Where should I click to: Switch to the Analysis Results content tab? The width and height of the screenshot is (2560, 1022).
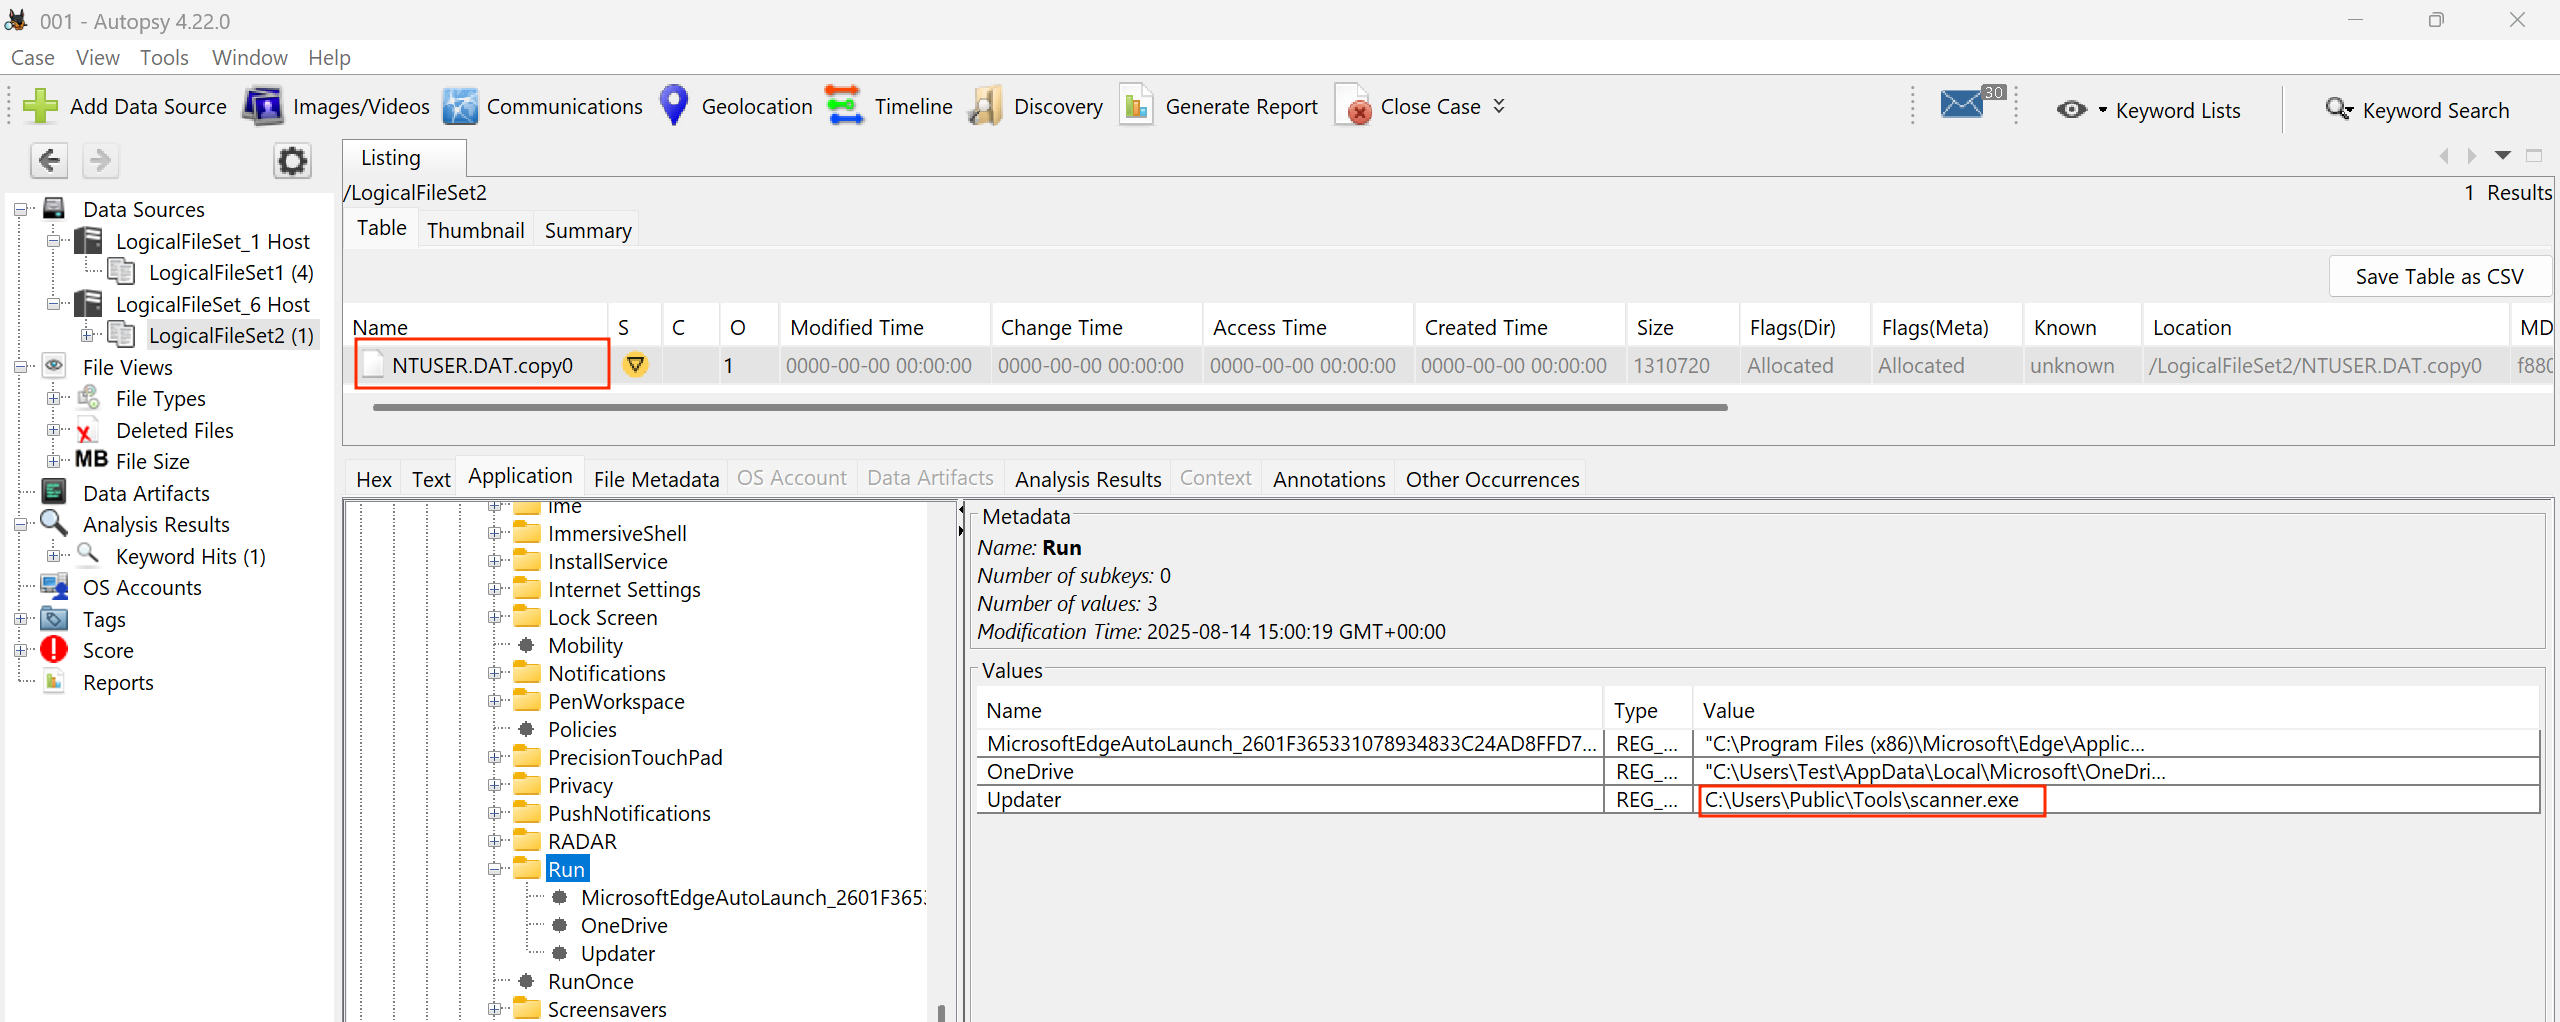click(x=1088, y=479)
